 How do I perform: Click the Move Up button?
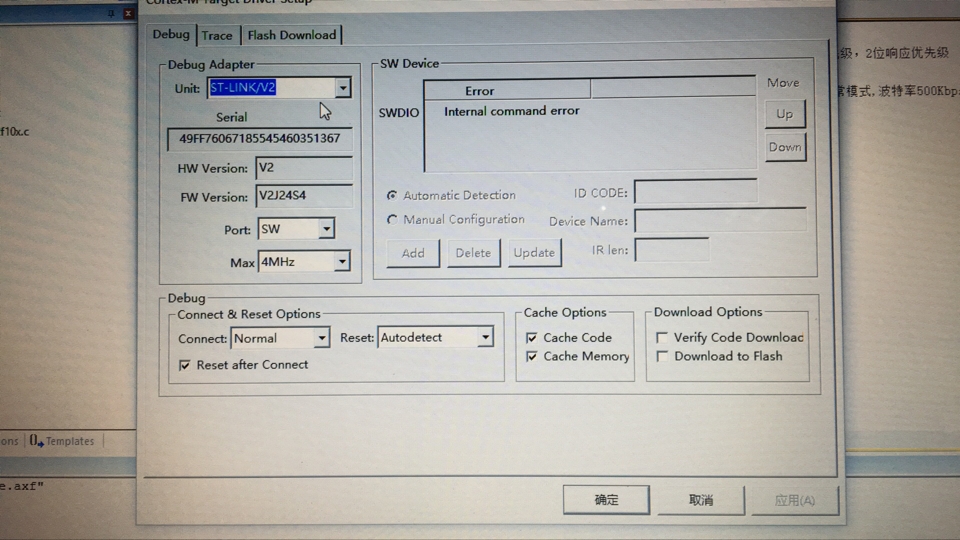[x=785, y=114]
